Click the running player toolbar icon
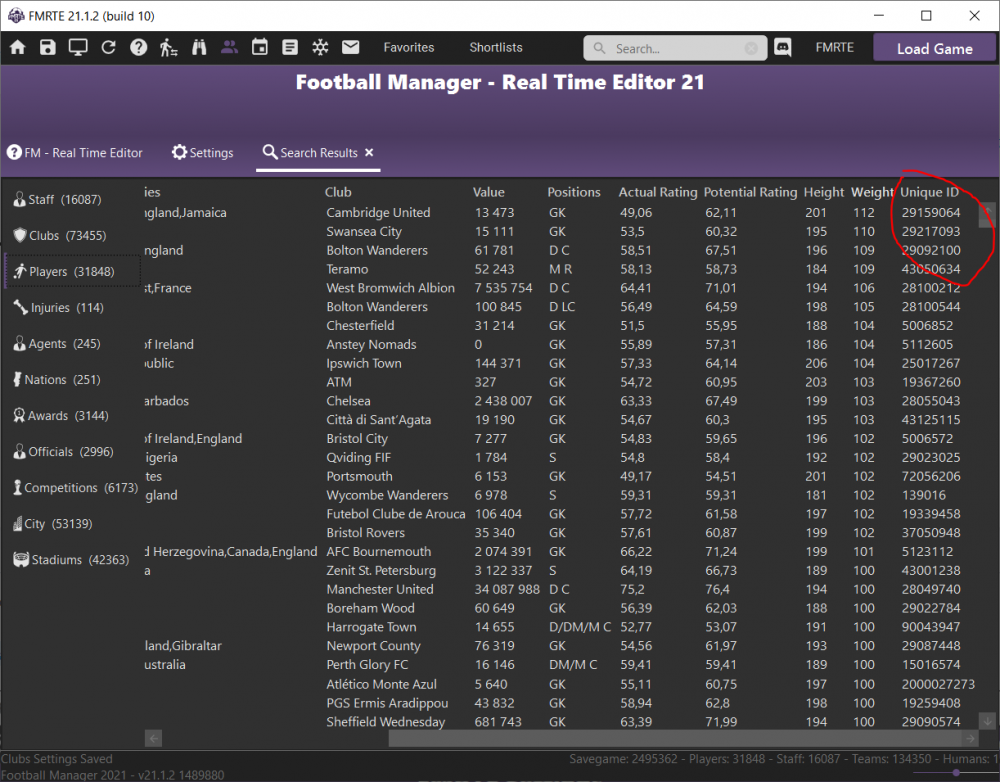Screen dimensions: 1000x782 click(168, 47)
